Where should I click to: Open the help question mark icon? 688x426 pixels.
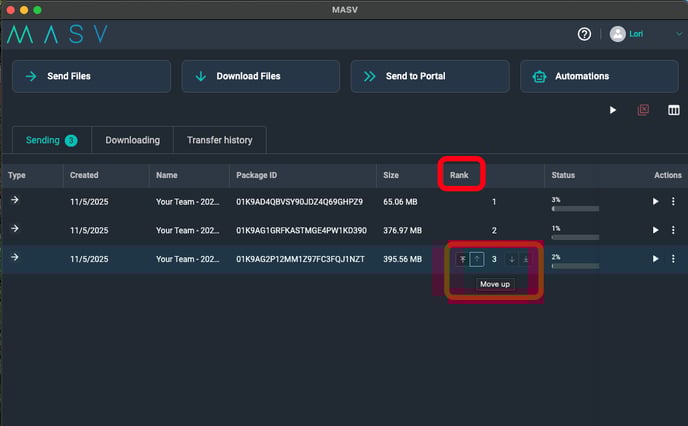point(584,34)
